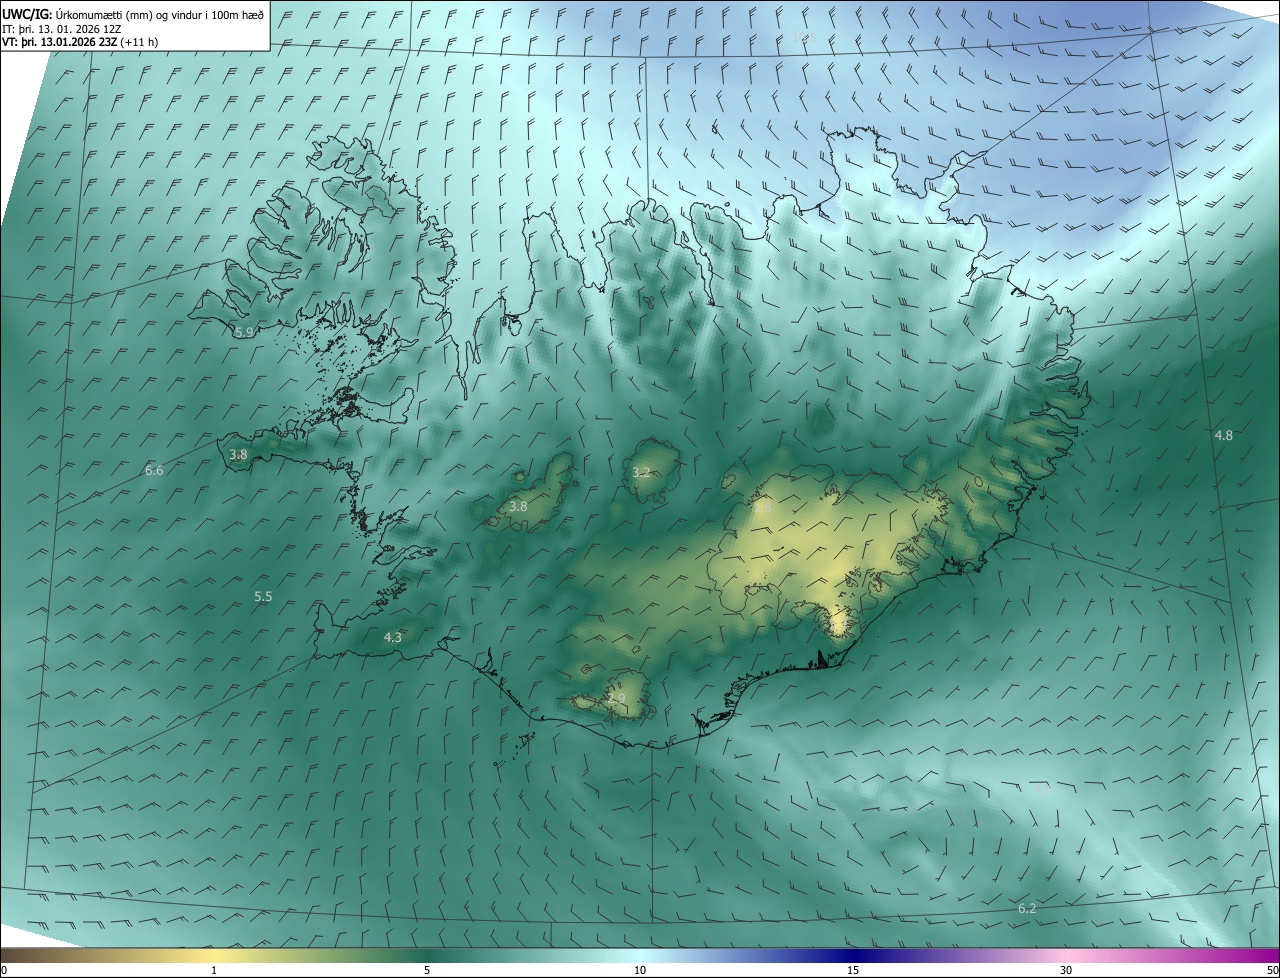Viewport: 1280px width, 978px height.
Task: Select the initial time line 'IT: þri. 13. 01. 2026 12Z'
Action: pyautogui.click(x=62, y=28)
